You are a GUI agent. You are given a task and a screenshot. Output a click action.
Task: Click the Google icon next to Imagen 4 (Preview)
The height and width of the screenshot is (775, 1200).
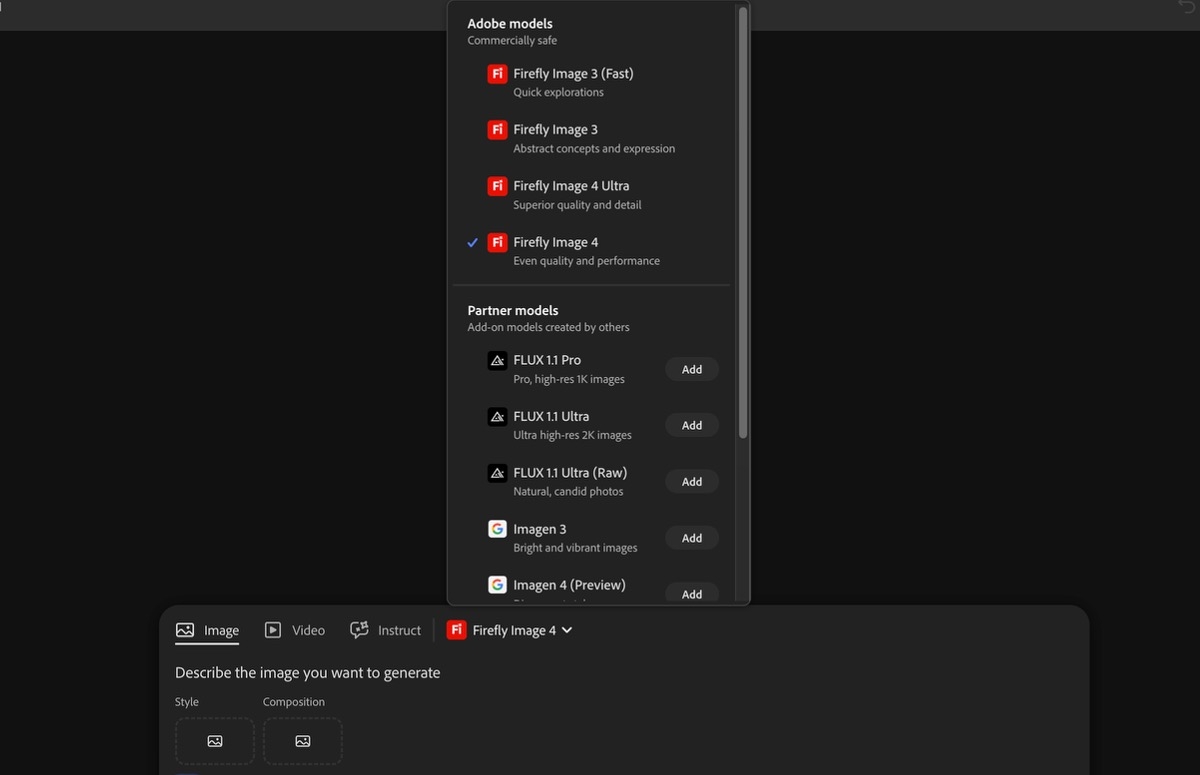(497, 585)
